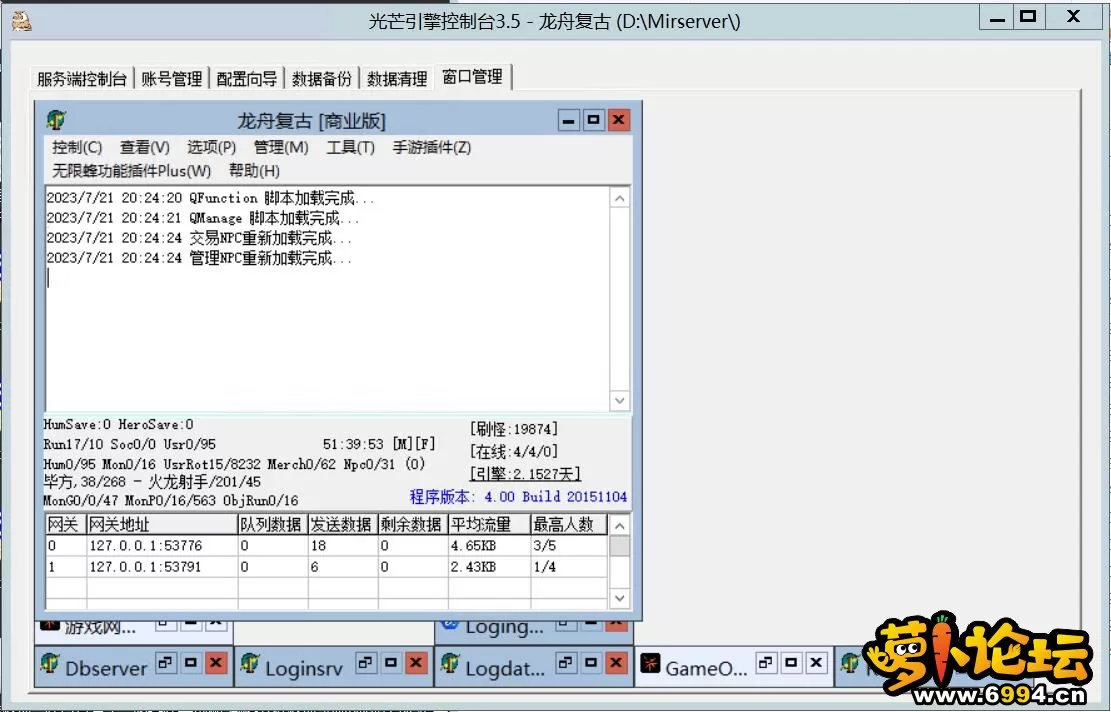The image size is (1111, 712).
Task: Close the Dbserver minimized window
Action: [x=216, y=663]
